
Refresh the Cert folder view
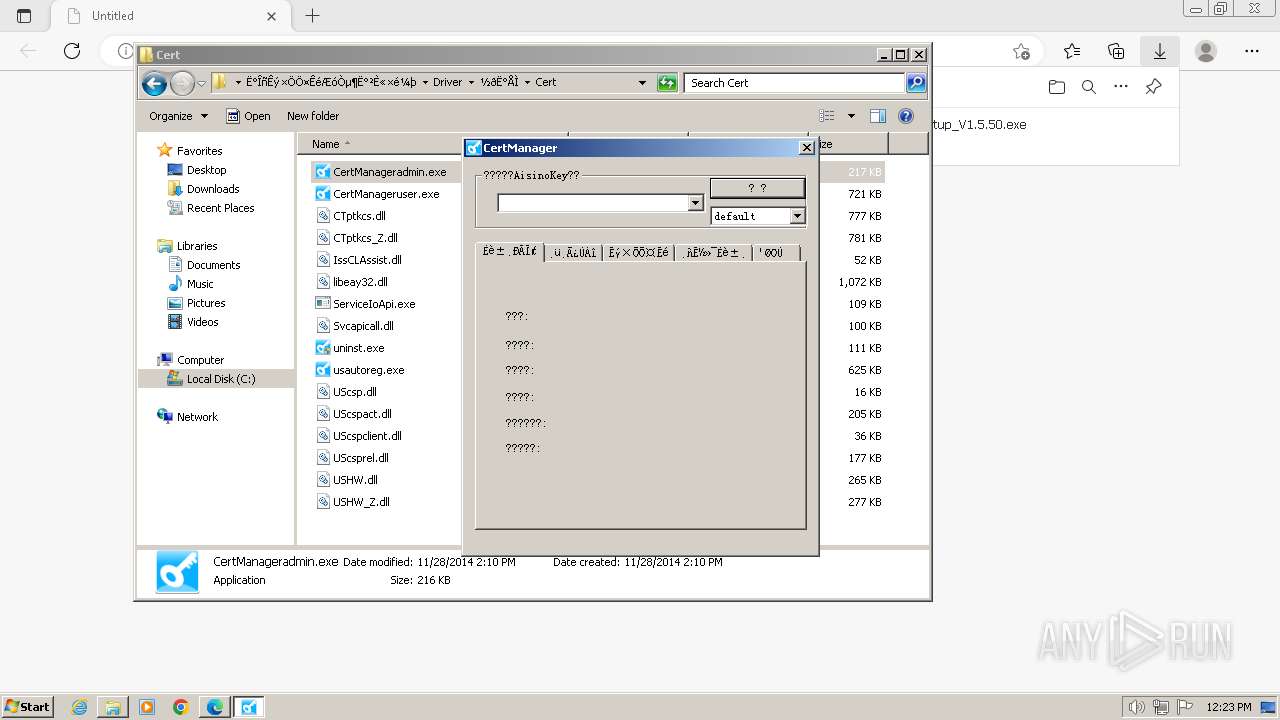pyautogui.click(x=667, y=83)
